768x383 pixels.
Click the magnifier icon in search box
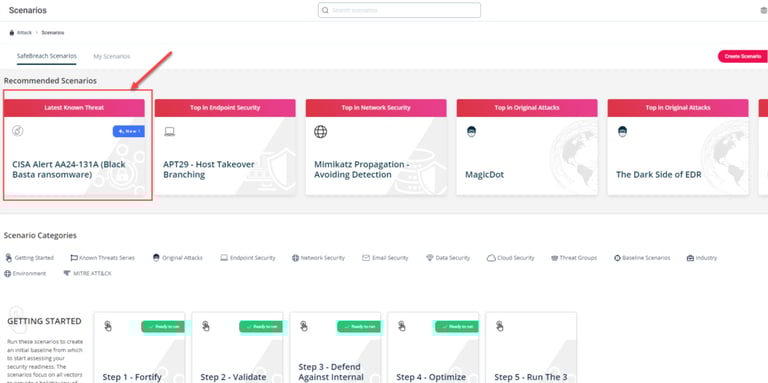click(x=325, y=10)
